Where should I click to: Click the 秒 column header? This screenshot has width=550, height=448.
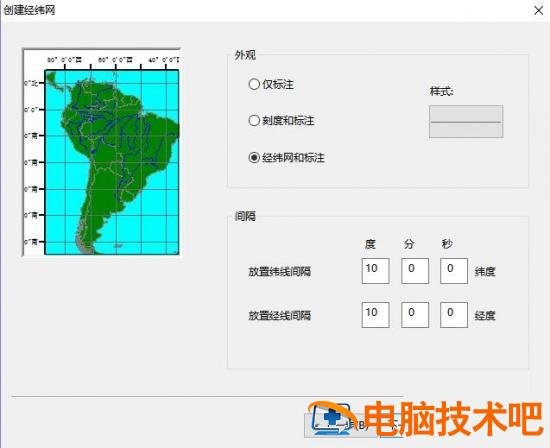tap(447, 244)
